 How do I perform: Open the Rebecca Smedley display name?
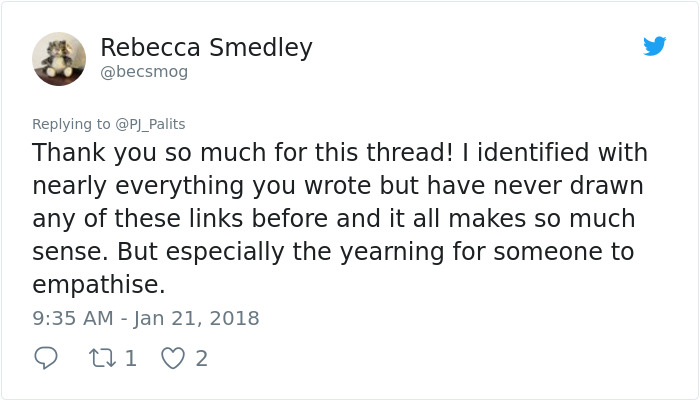(206, 47)
